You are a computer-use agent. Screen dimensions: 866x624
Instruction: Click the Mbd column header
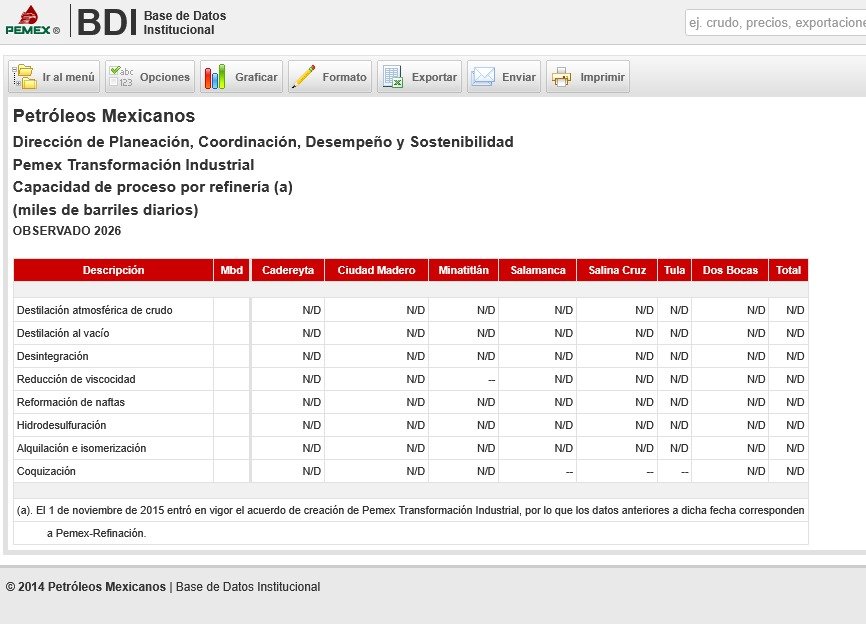click(231, 270)
